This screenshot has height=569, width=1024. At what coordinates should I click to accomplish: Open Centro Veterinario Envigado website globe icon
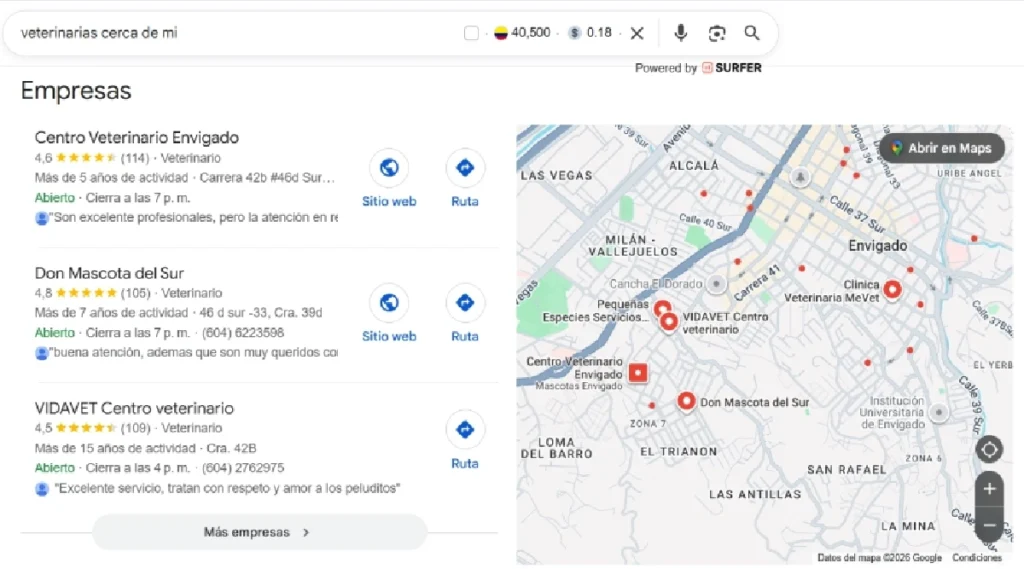coord(389,168)
